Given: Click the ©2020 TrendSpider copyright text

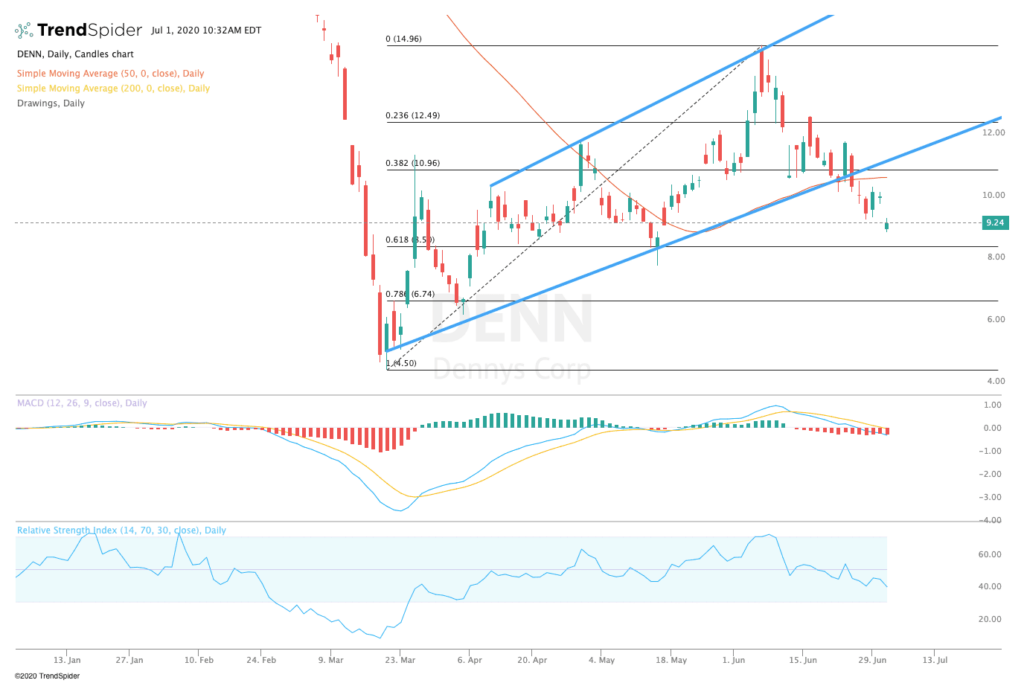Looking at the screenshot, I should click(47, 676).
